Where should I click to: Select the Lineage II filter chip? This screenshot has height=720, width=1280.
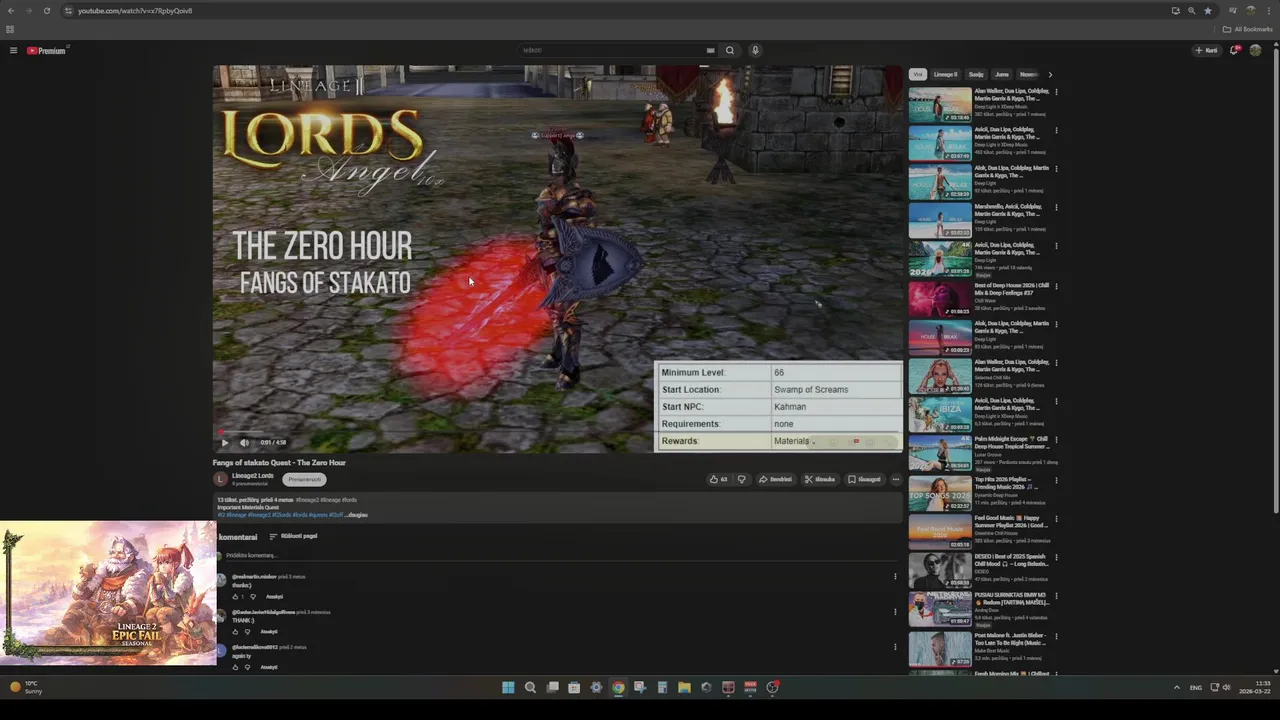946,74
